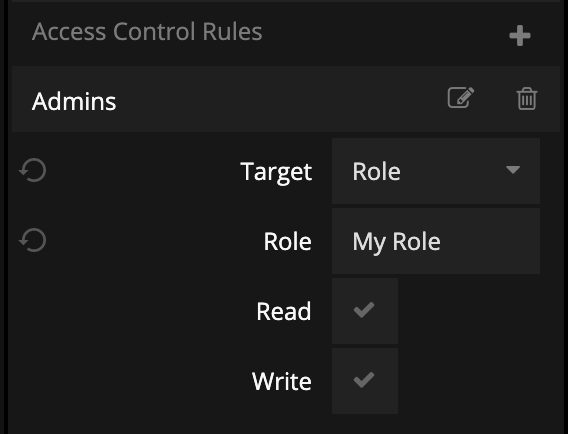Click the Role value in the Target combo box
568x434 pixels.
point(376,171)
